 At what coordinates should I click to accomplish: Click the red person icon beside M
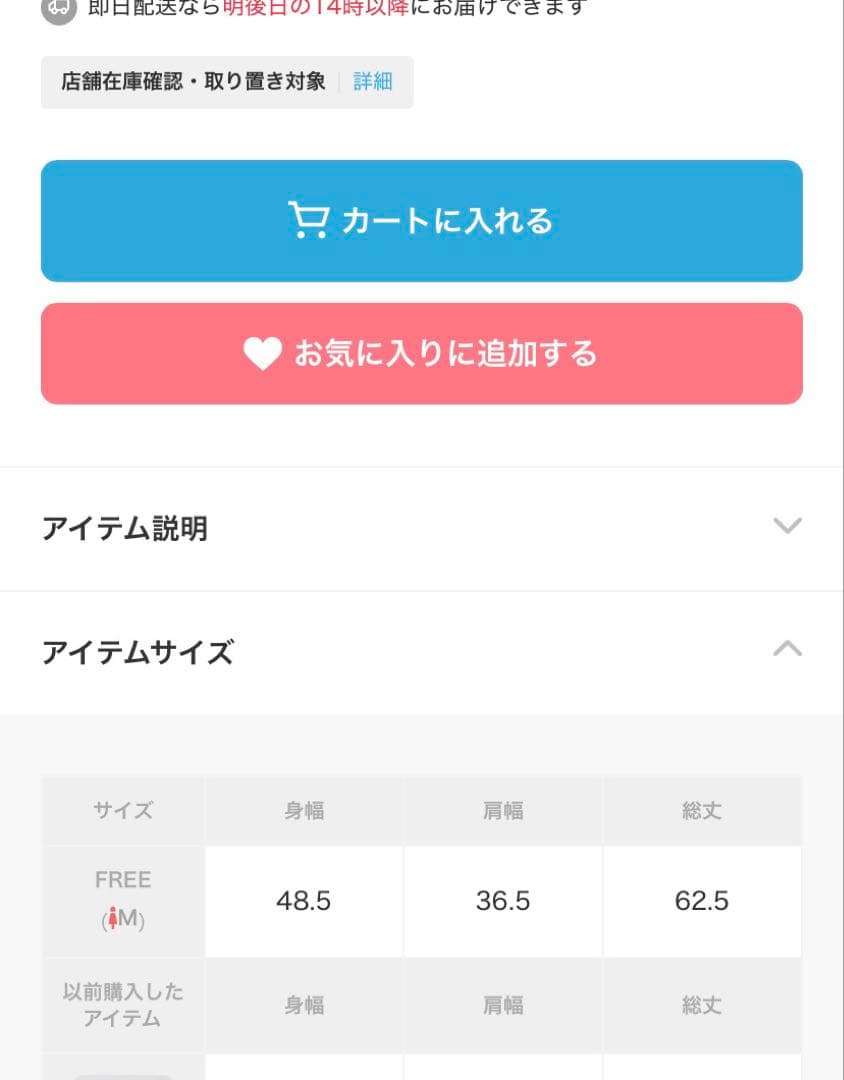click(113, 919)
